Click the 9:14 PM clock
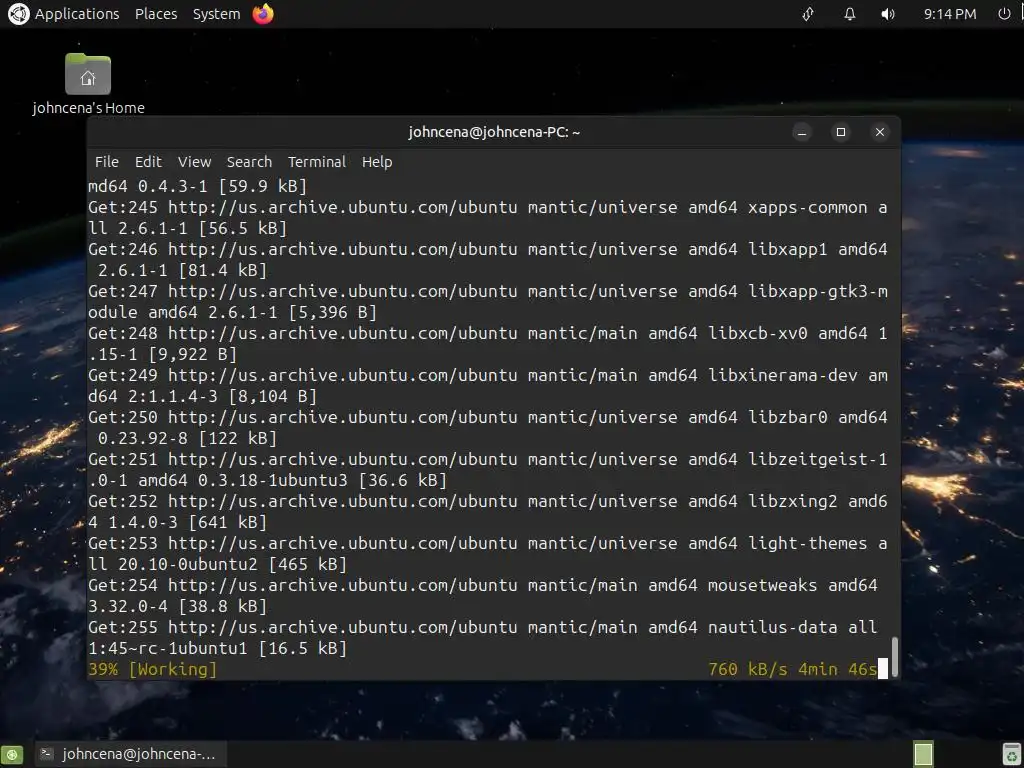Screen dimensions: 1024x768 [x=950, y=14]
